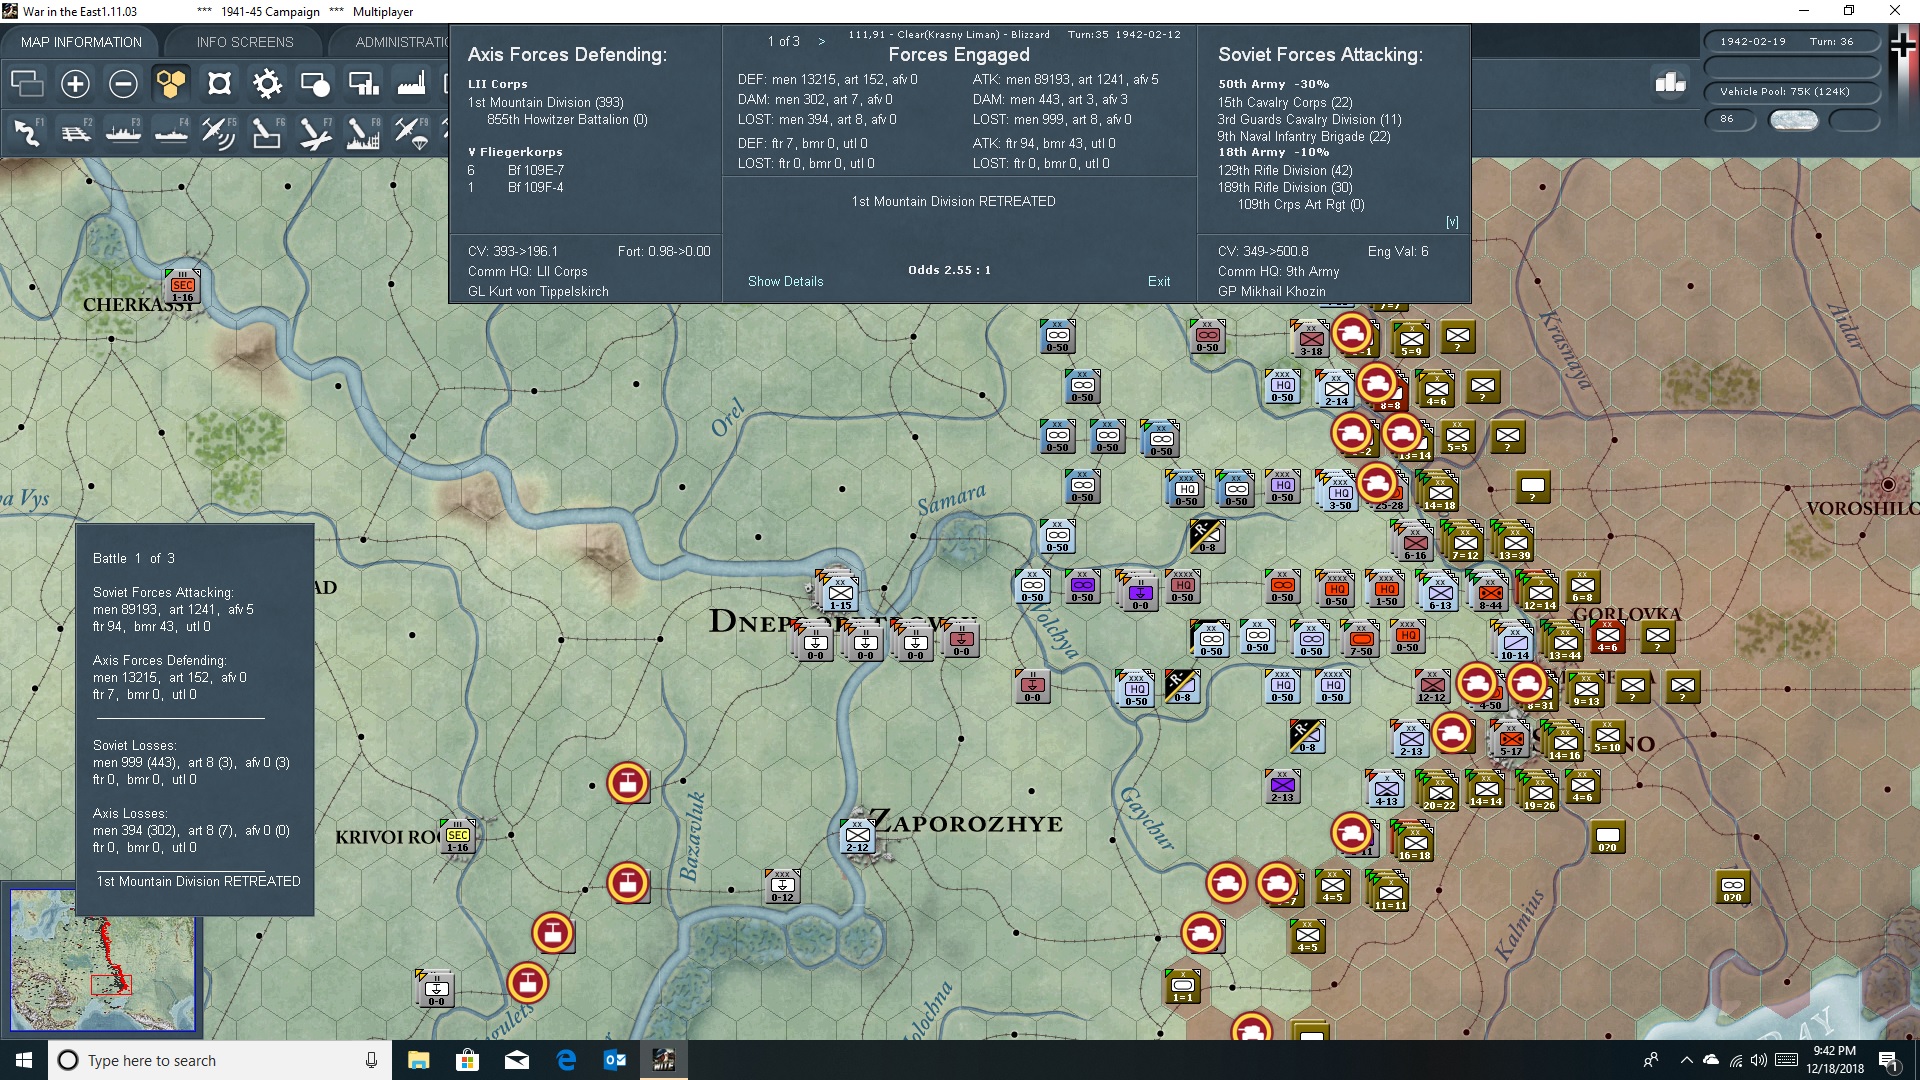
Task: Select the 2-12 unit at Zaporozhye
Action: [x=858, y=836]
